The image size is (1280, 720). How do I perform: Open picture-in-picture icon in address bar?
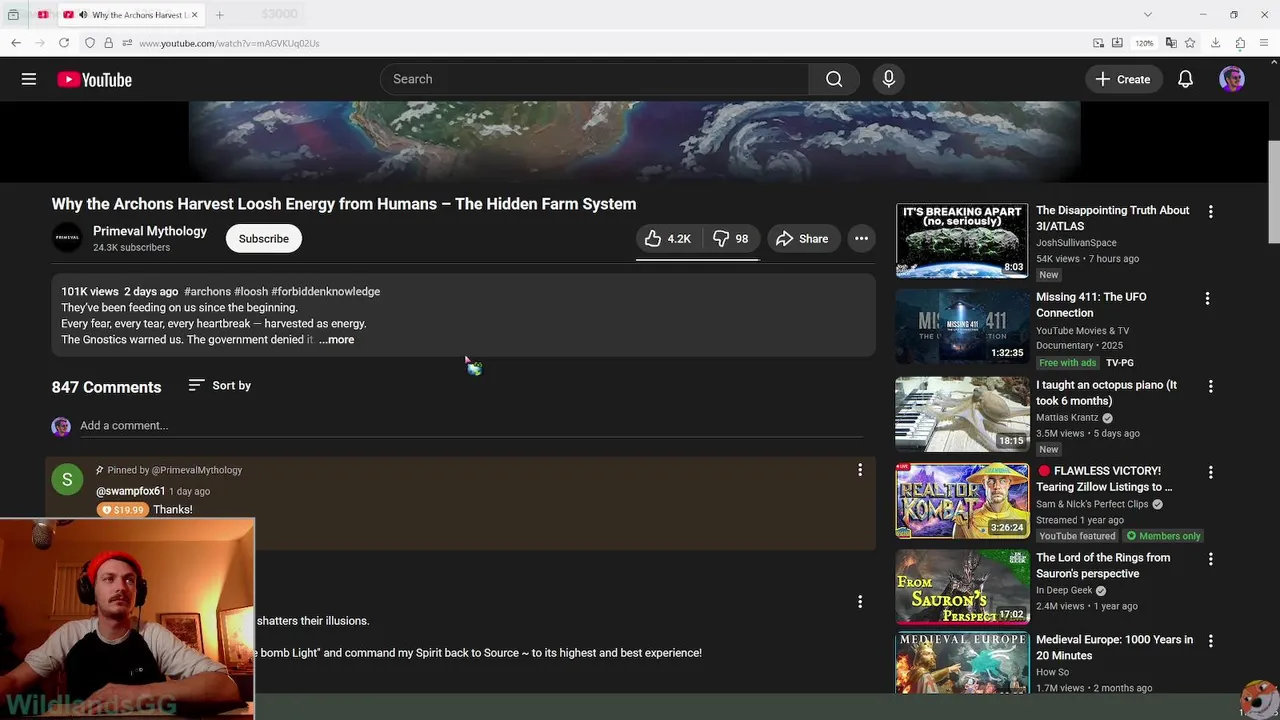pyautogui.click(x=1099, y=43)
